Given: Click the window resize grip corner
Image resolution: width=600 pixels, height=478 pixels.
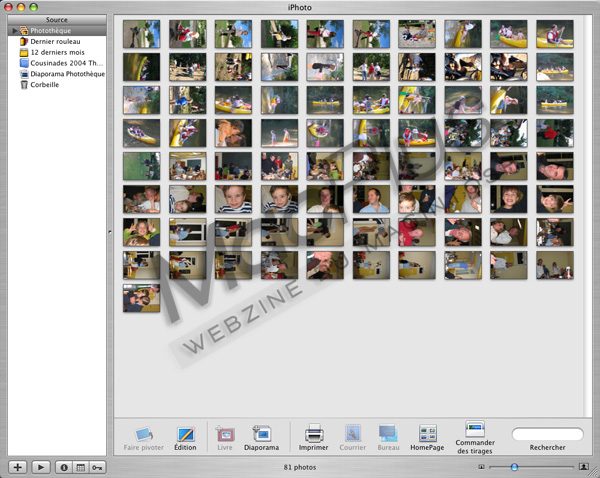Looking at the screenshot, I should (594, 472).
